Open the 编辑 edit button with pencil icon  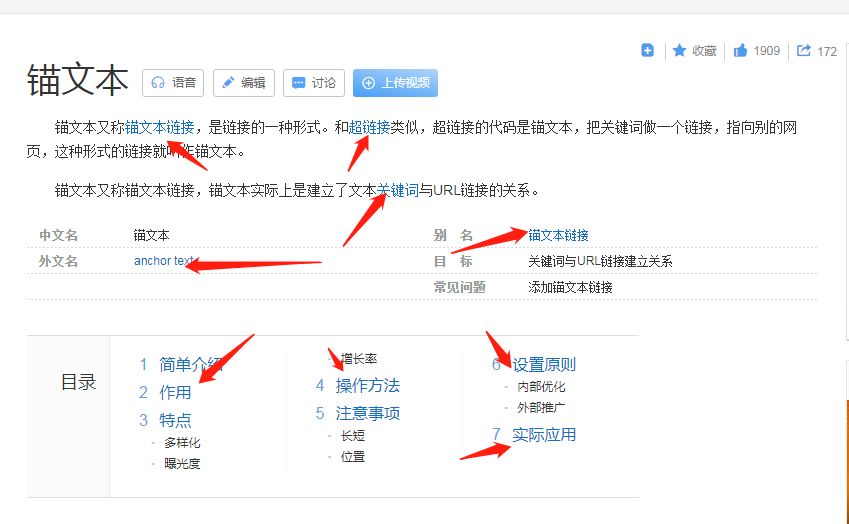pos(243,83)
